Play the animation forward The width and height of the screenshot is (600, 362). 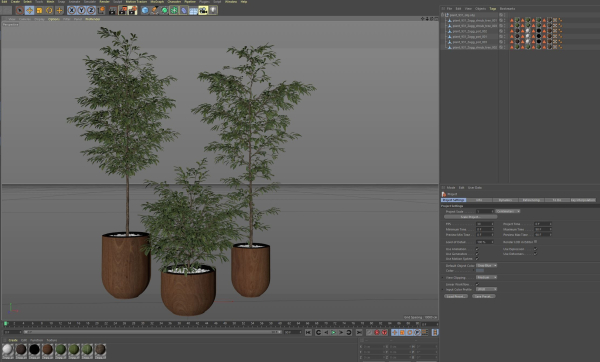pos(334,333)
